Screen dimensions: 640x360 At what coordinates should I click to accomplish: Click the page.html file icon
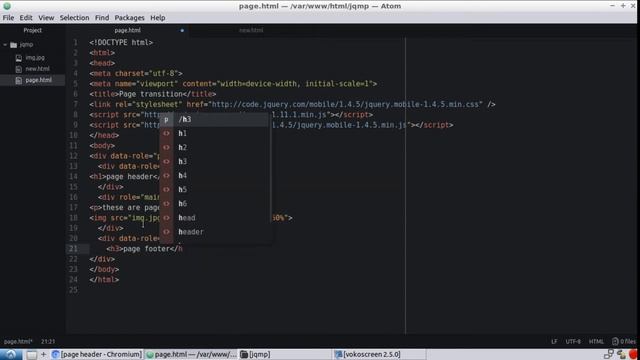click(x=19, y=80)
